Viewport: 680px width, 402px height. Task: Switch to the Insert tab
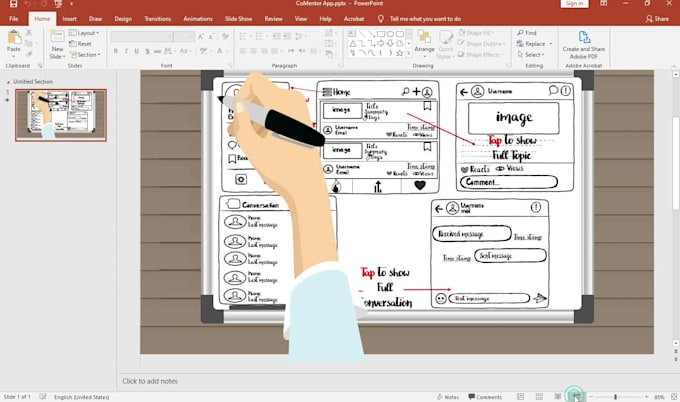click(x=69, y=19)
